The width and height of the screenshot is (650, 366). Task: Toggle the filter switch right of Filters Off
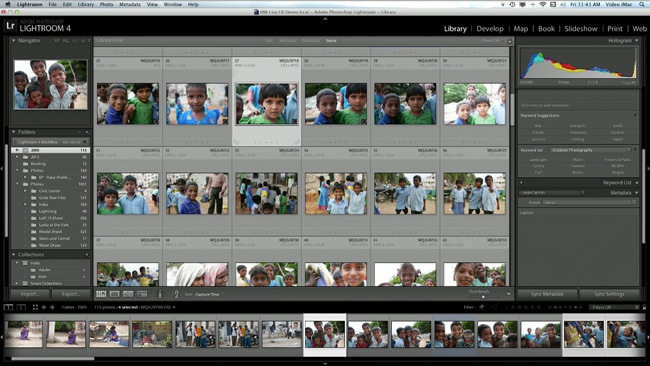[x=644, y=307]
